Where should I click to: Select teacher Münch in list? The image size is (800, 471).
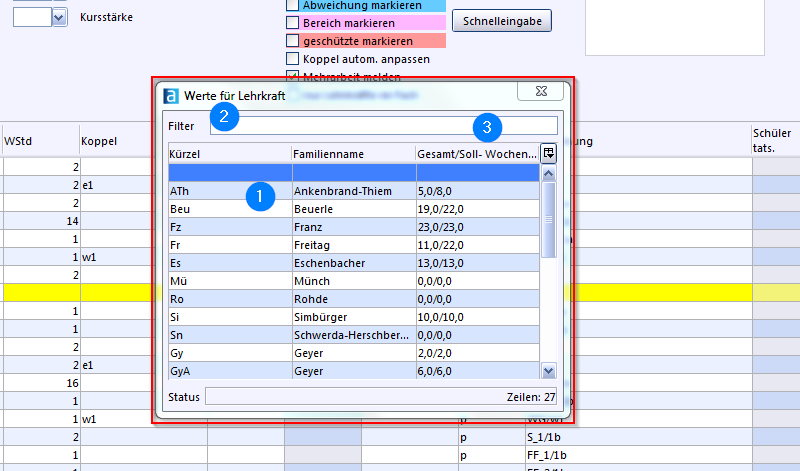pyautogui.click(x=354, y=281)
